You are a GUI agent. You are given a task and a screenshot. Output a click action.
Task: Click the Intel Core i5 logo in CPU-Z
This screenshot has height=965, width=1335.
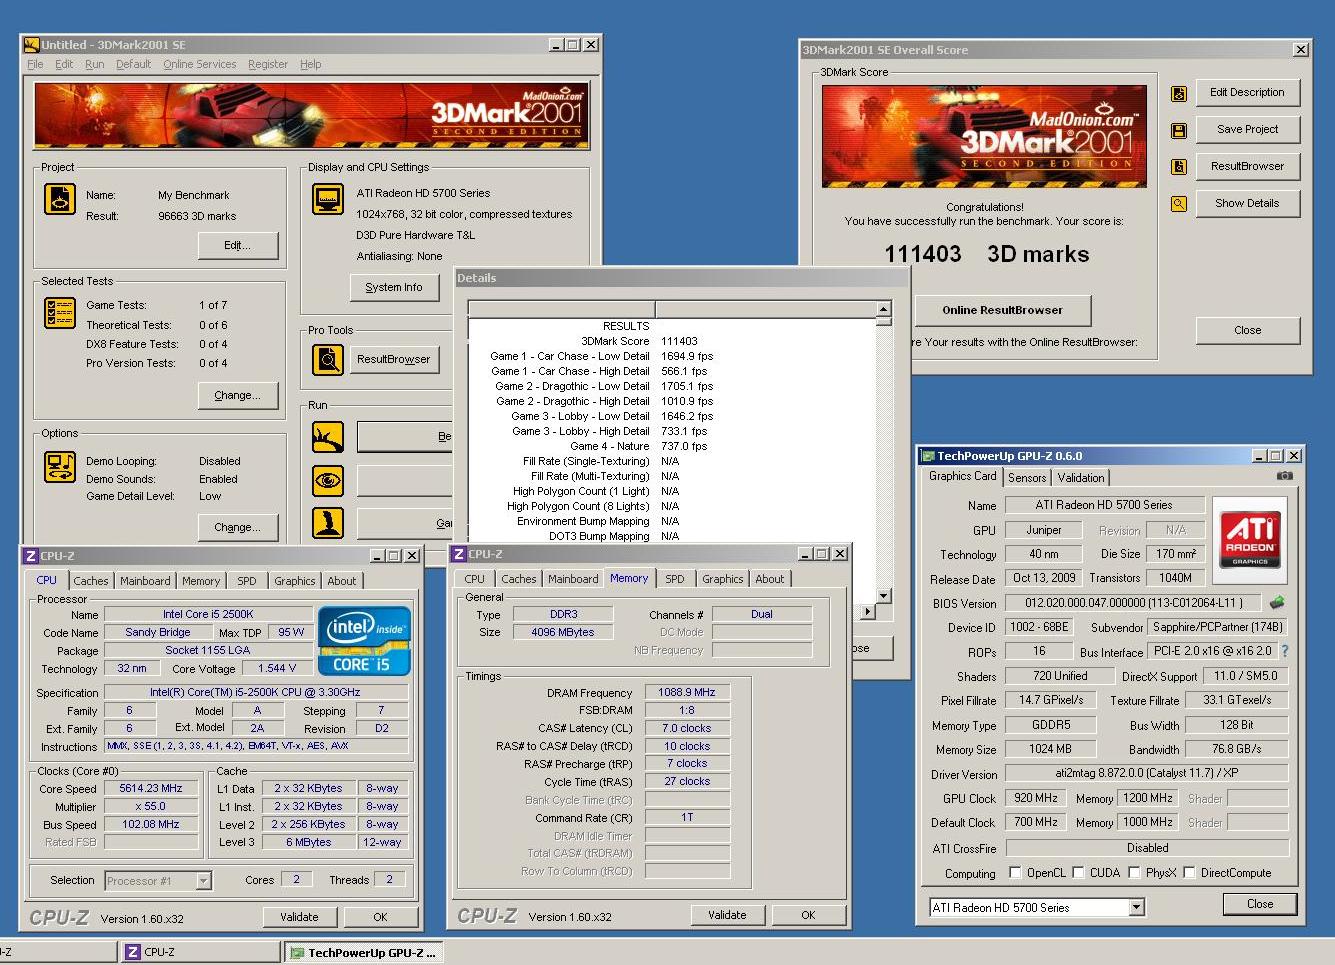(364, 641)
